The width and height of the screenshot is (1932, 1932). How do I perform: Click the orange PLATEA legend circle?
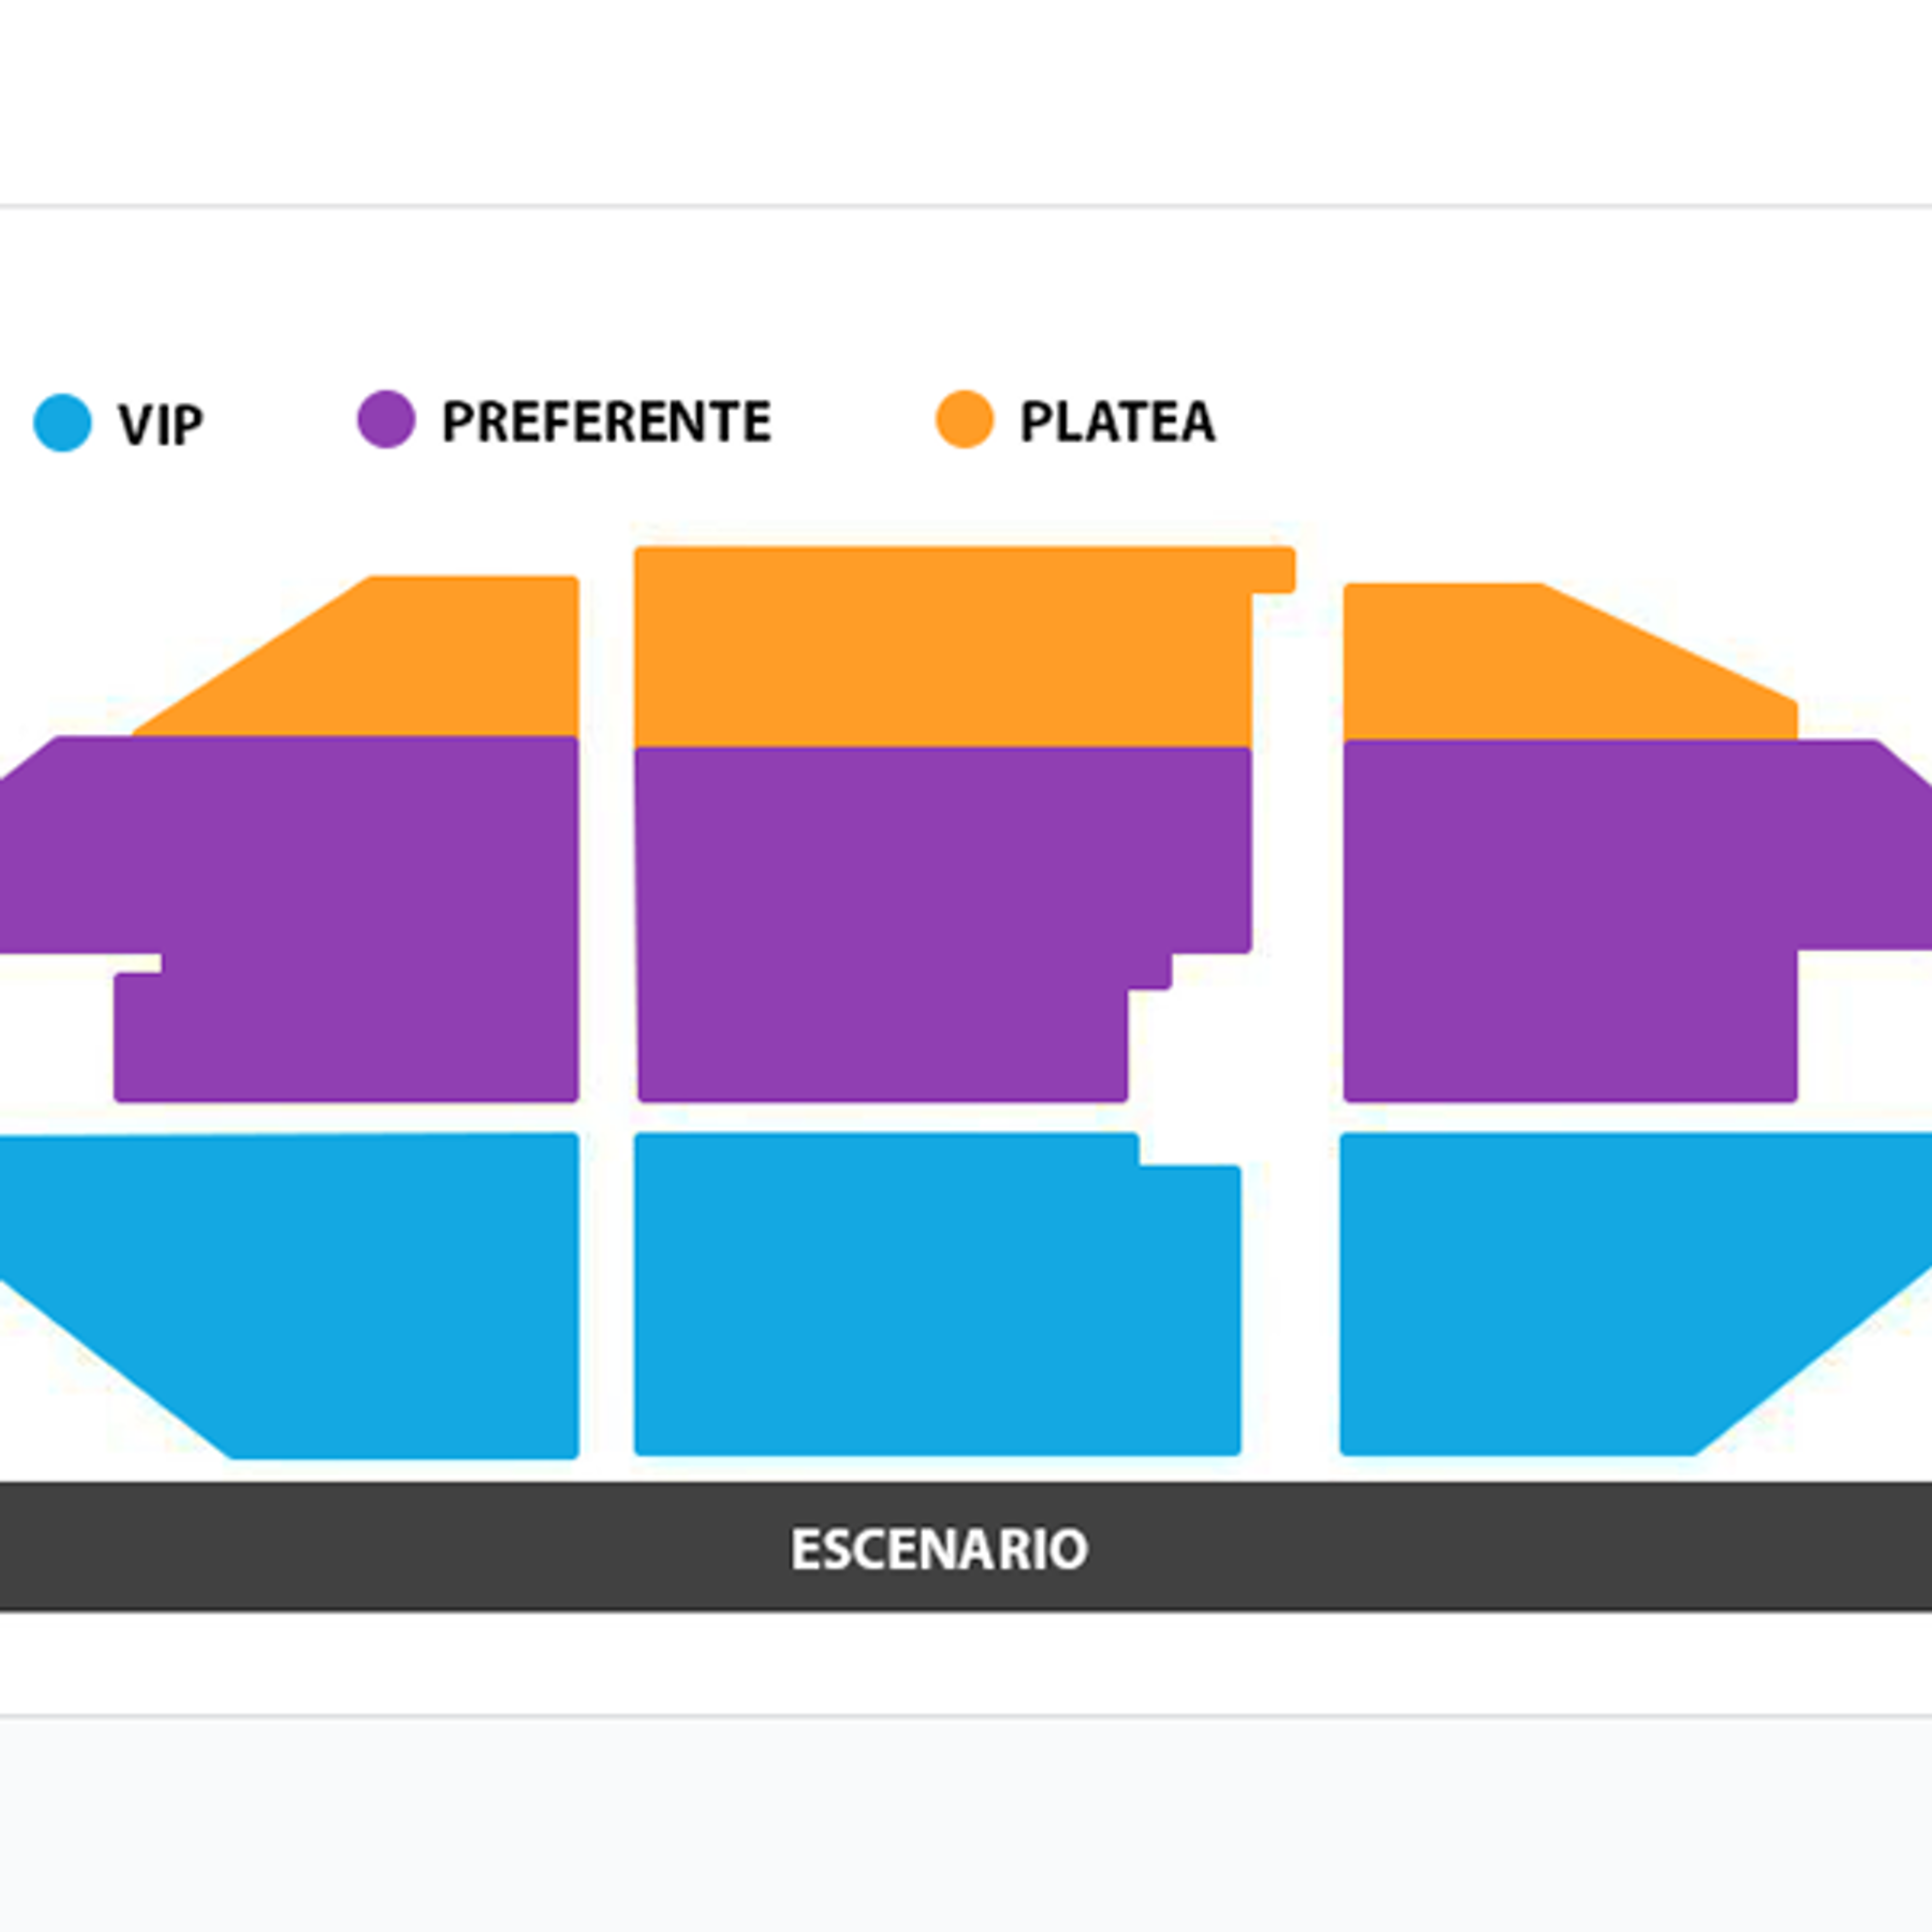click(x=964, y=419)
